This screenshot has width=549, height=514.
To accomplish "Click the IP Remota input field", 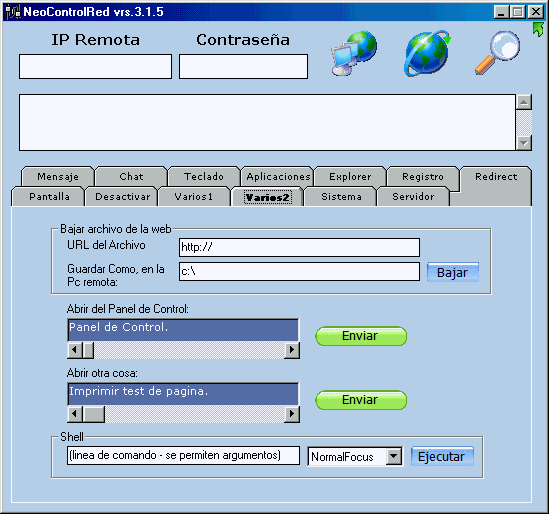I will coord(95,66).
